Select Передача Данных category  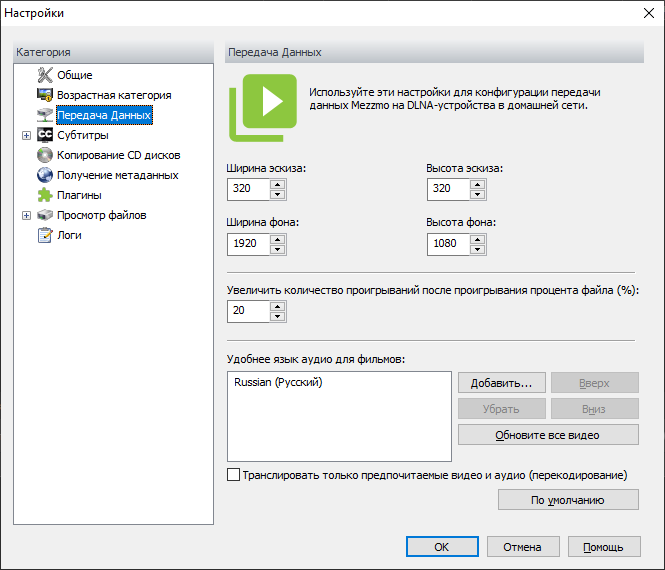point(103,115)
